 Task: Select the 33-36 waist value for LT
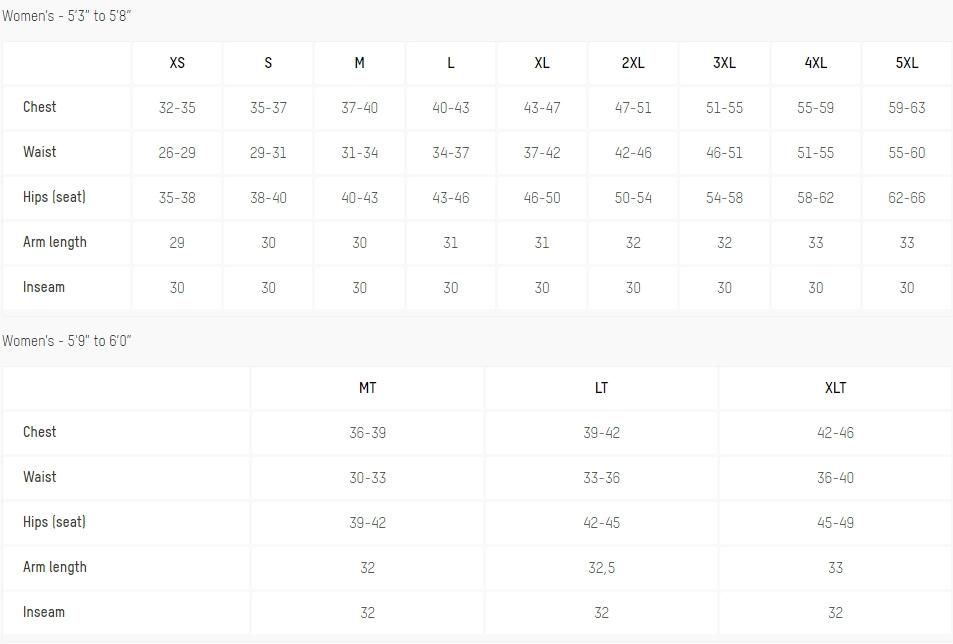click(601, 478)
